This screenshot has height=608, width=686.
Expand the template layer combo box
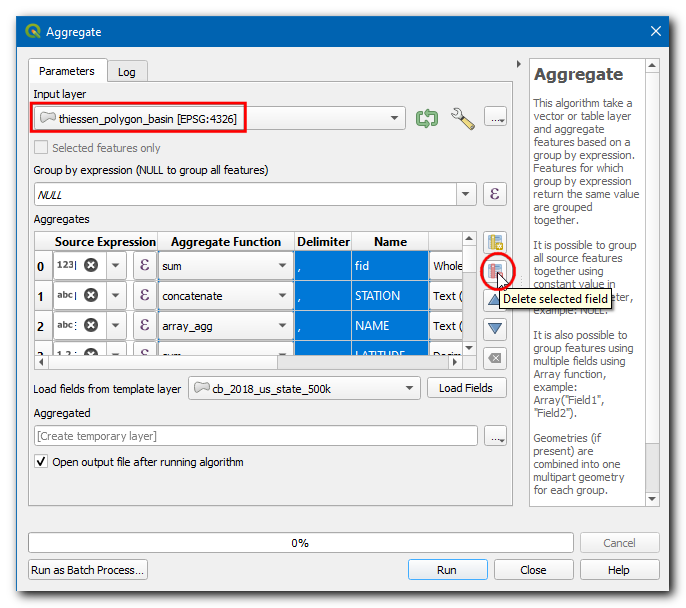[x=409, y=388]
